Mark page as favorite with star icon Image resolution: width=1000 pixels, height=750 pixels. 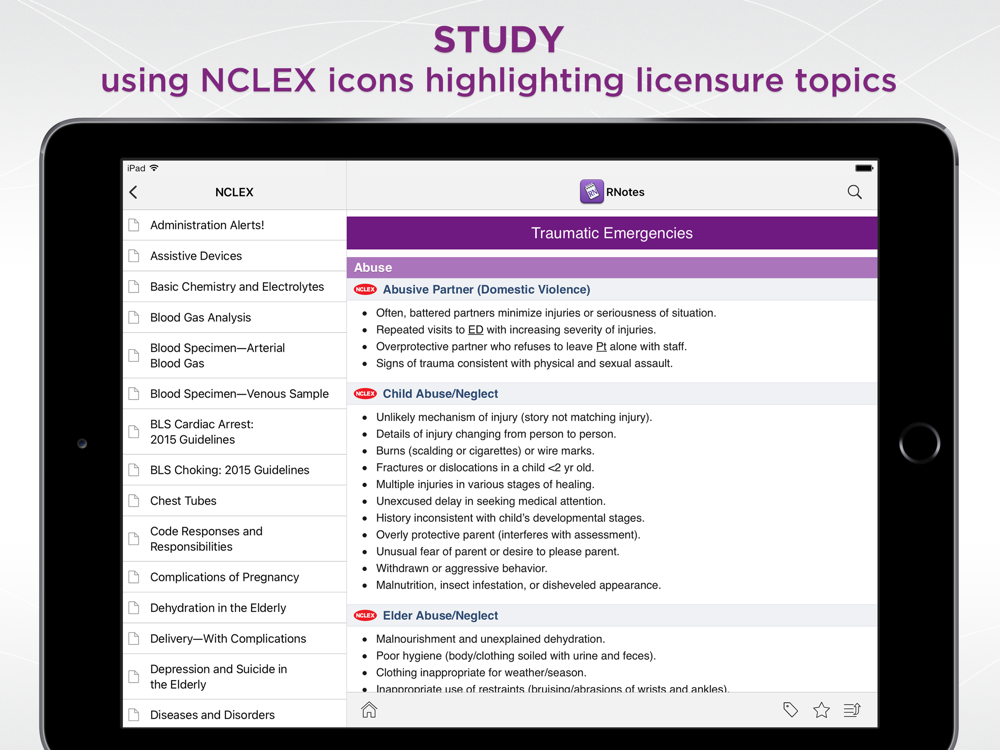(x=821, y=710)
